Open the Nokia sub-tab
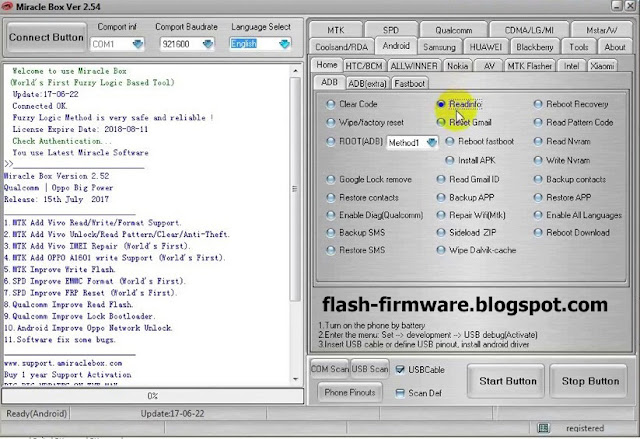The height and width of the screenshot is (439, 640). [457, 66]
